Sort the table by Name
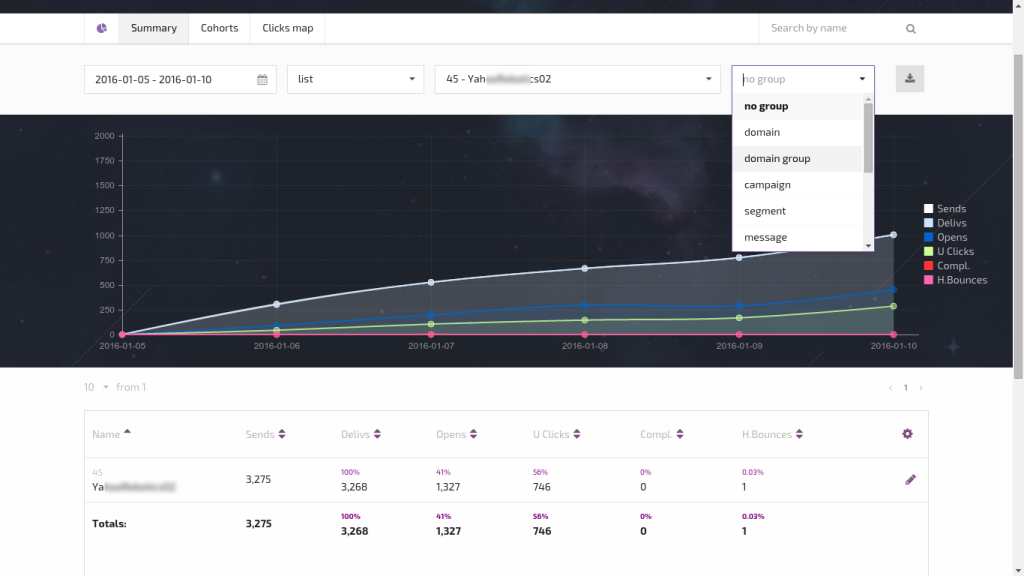 click(111, 434)
